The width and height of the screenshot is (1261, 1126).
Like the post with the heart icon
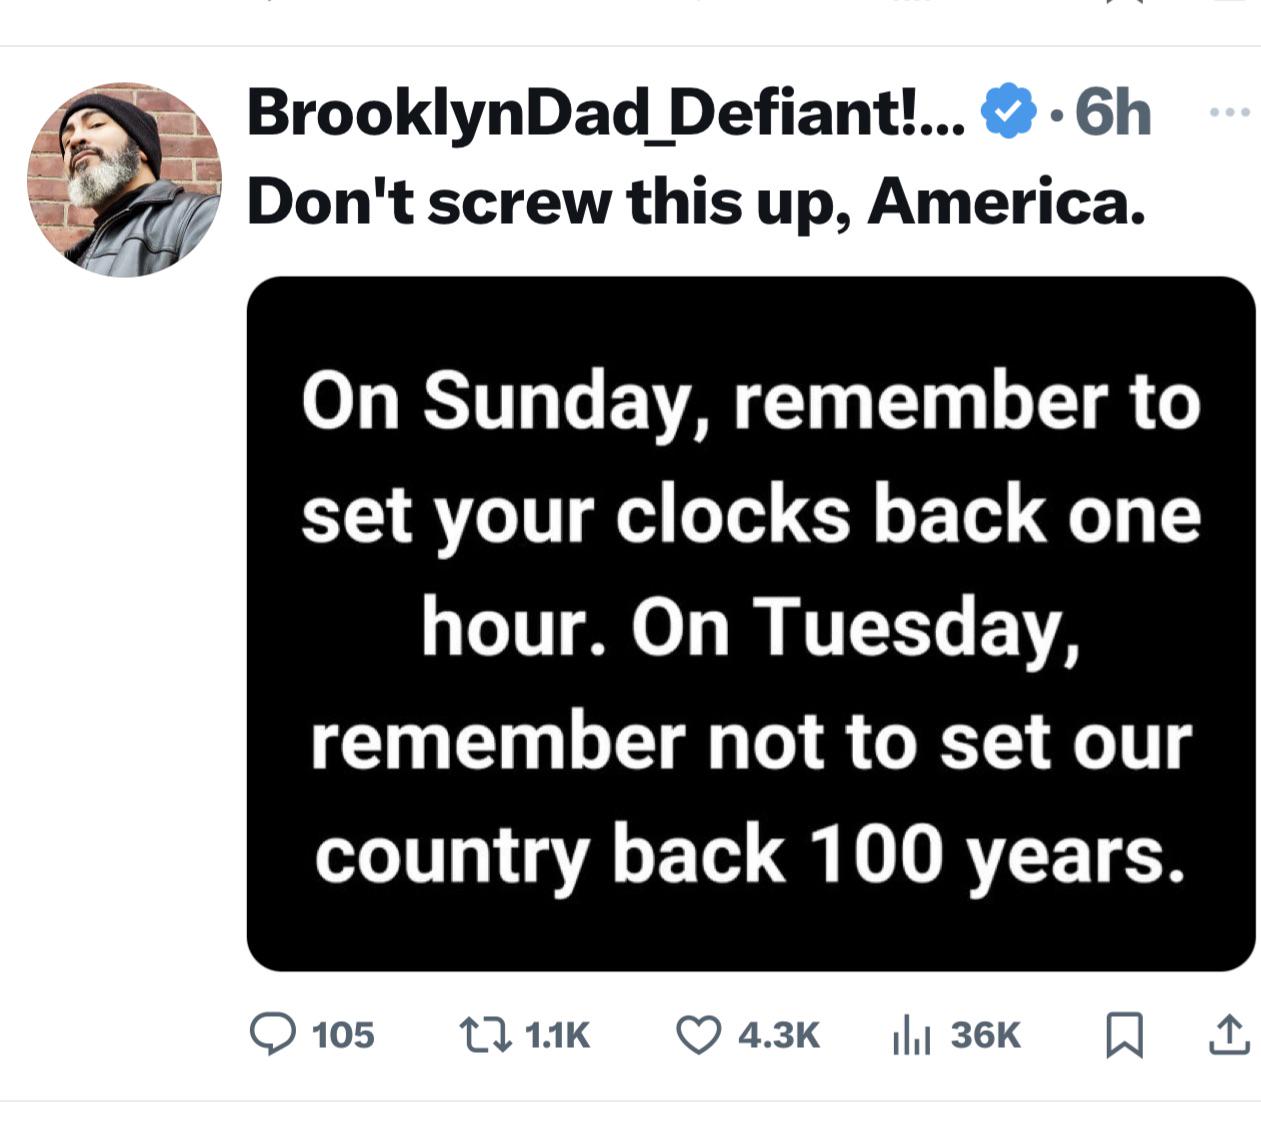point(698,1034)
